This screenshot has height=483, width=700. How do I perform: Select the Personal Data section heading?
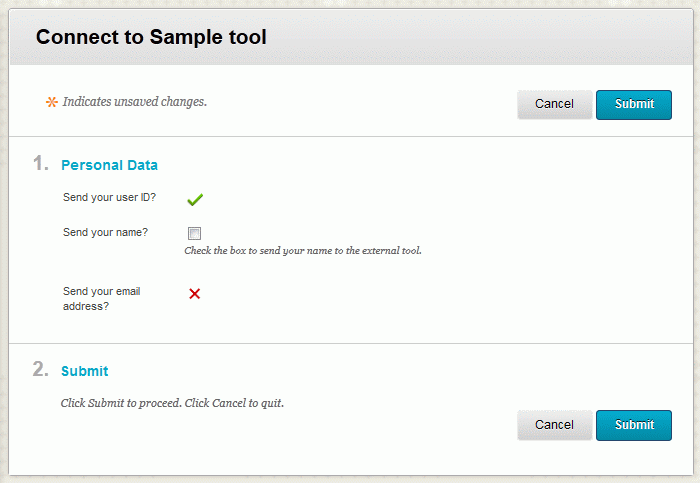tap(109, 165)
